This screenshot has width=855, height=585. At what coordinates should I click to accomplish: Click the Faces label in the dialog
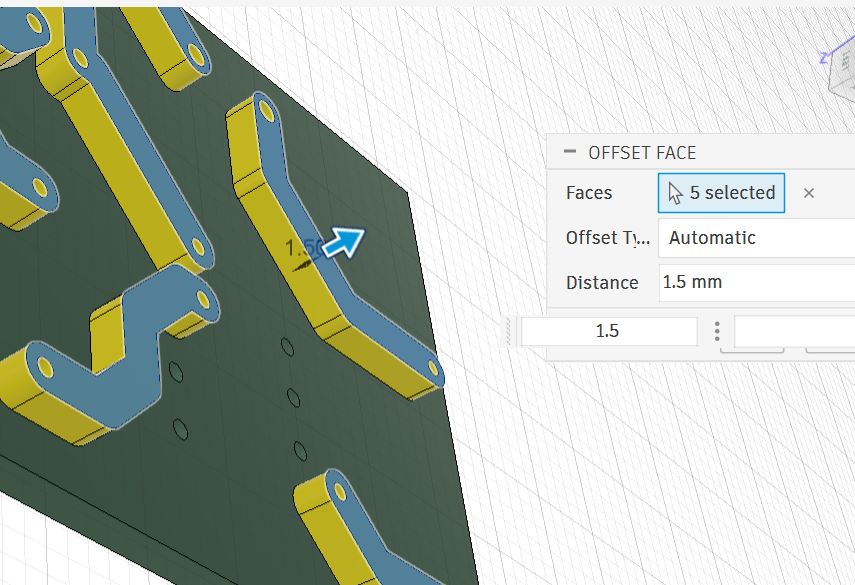pyautogui.click(x=589, y=193)
